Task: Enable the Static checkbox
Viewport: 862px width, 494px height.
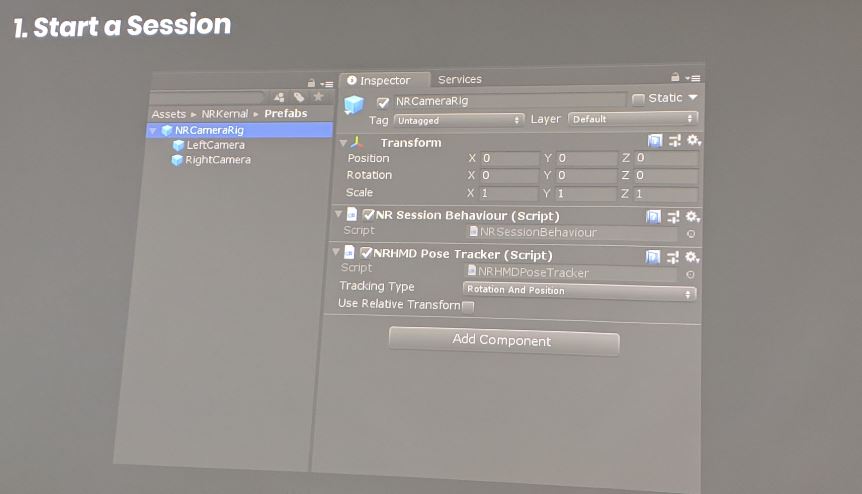Action: 638,99
